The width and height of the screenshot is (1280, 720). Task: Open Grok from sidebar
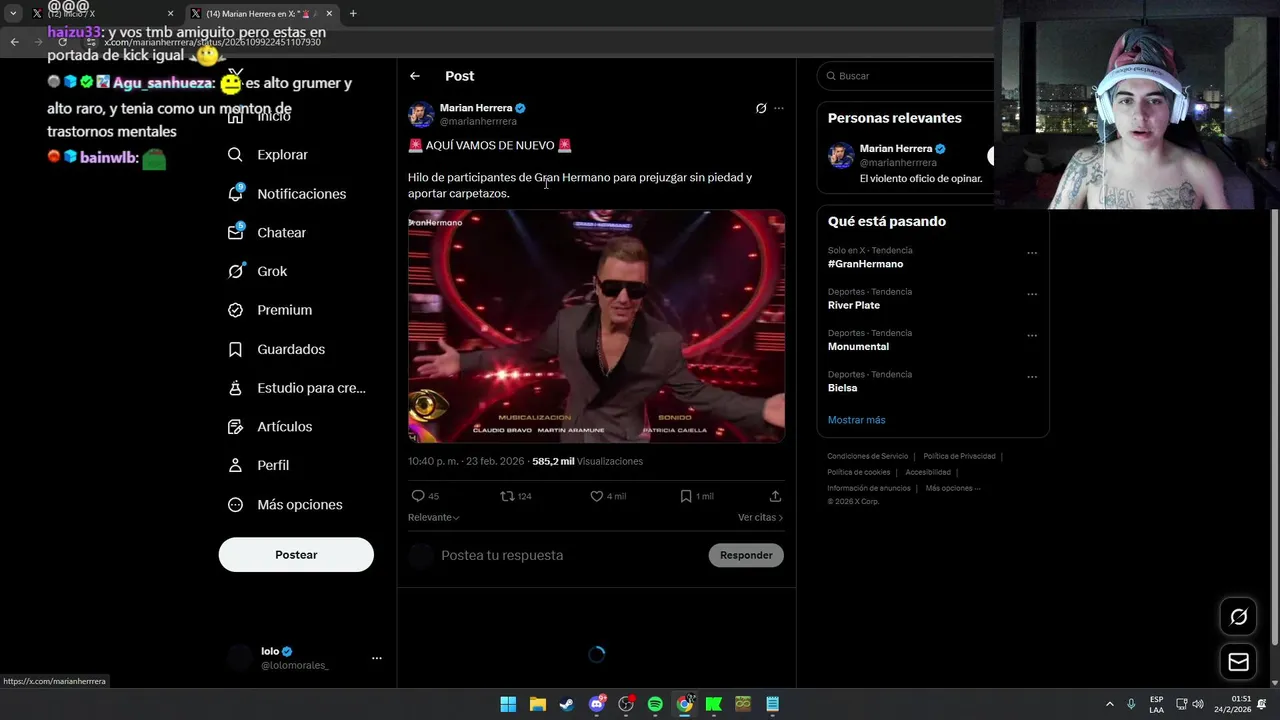[x=258, y=271]
